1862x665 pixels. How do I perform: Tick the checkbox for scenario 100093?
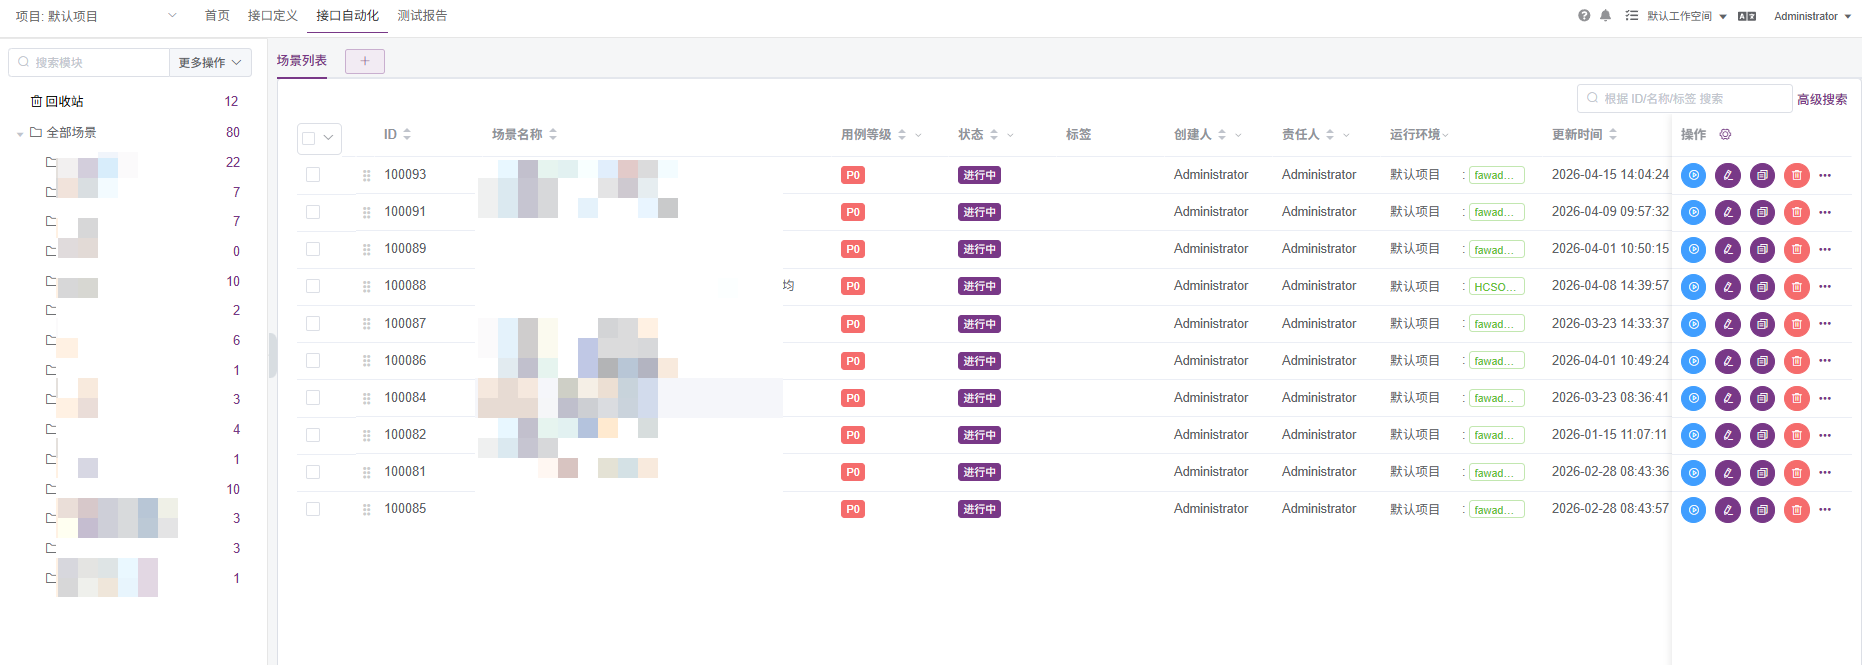click(x=313, y=175)
